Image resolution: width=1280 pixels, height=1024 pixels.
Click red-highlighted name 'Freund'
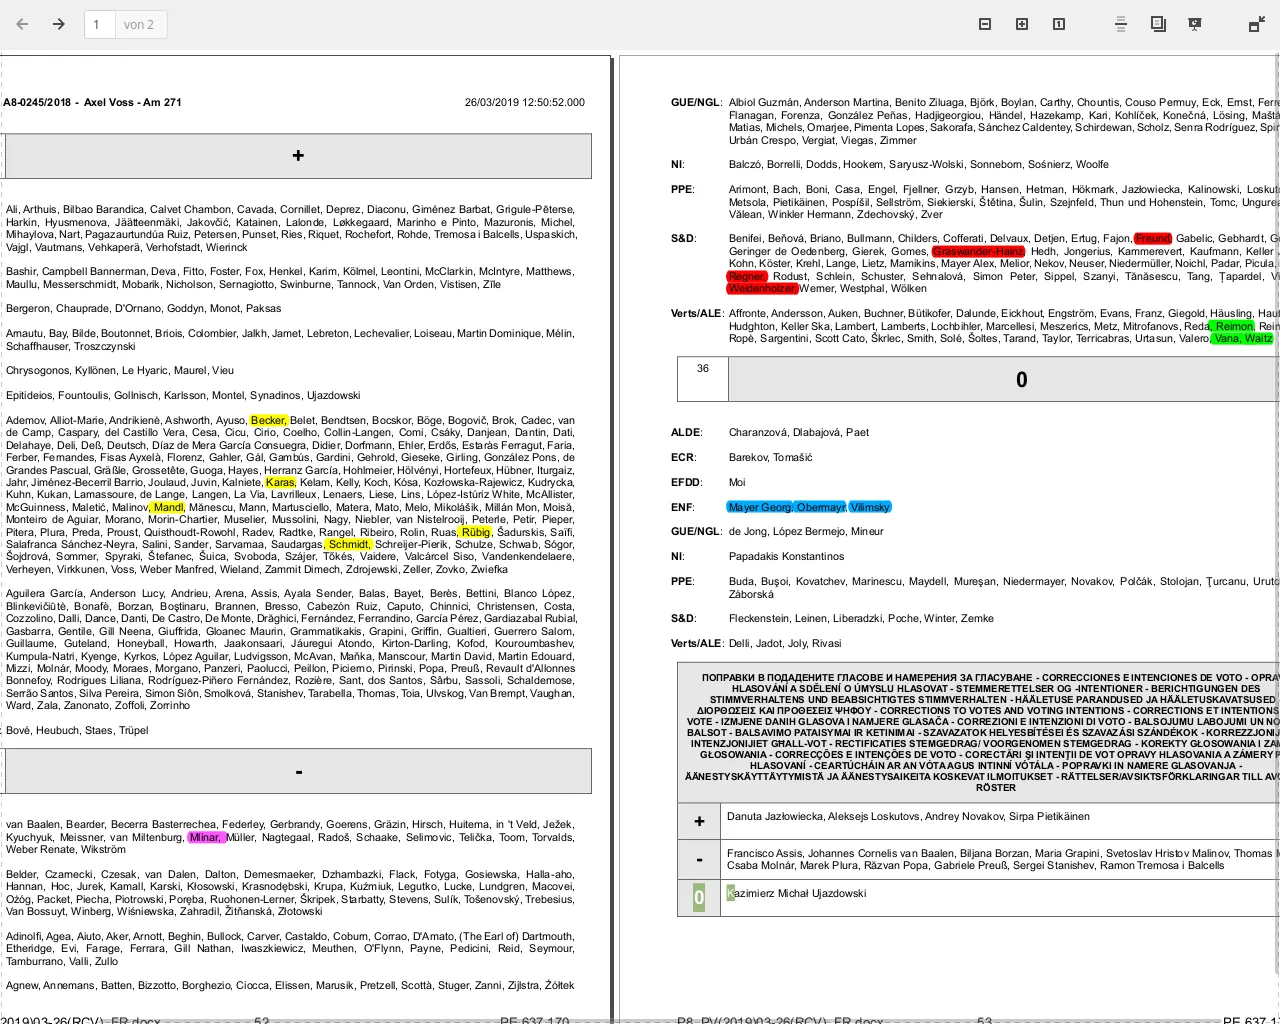1153,239
